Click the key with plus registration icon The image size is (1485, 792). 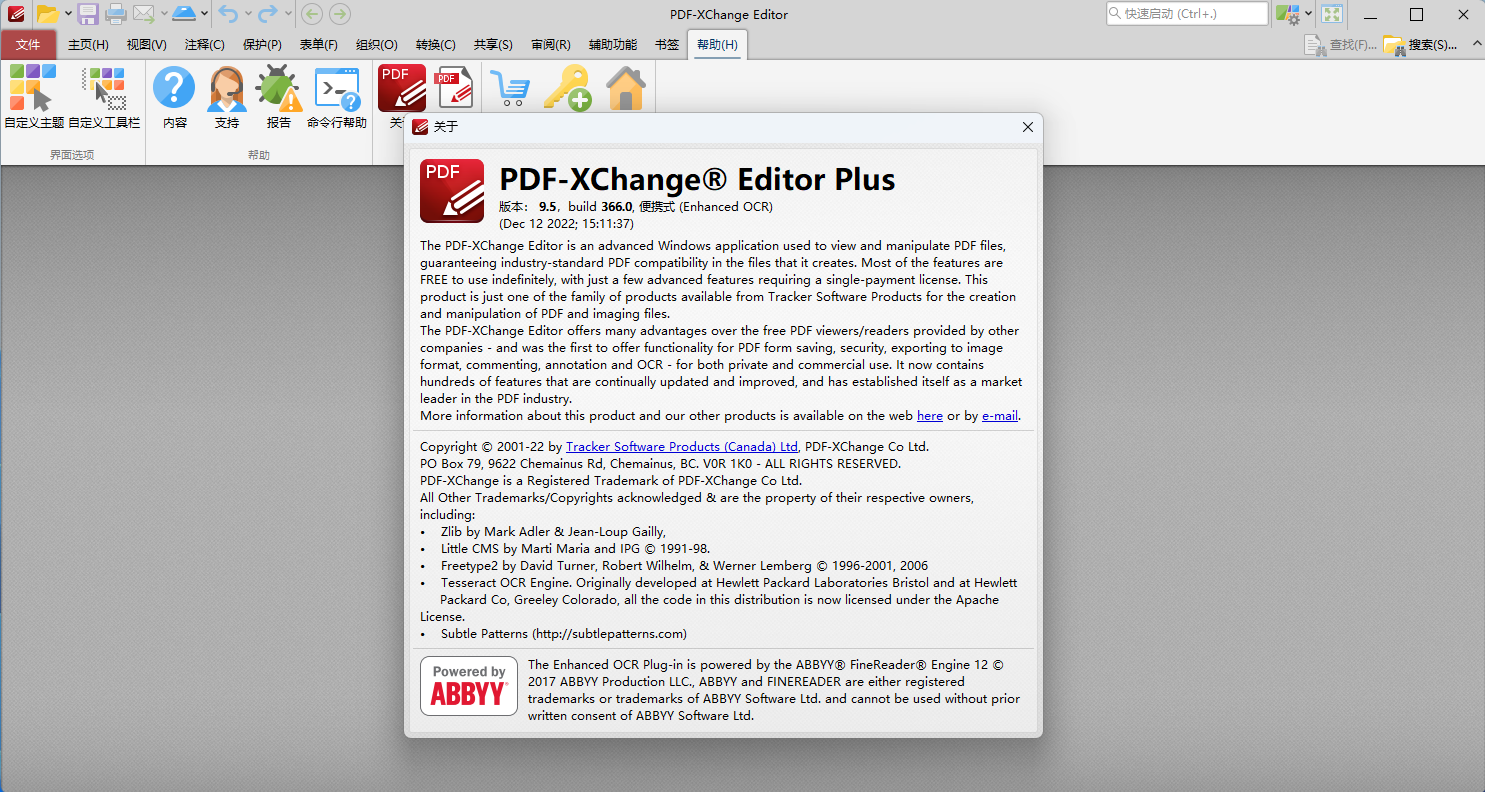click(x=567, y=88)
